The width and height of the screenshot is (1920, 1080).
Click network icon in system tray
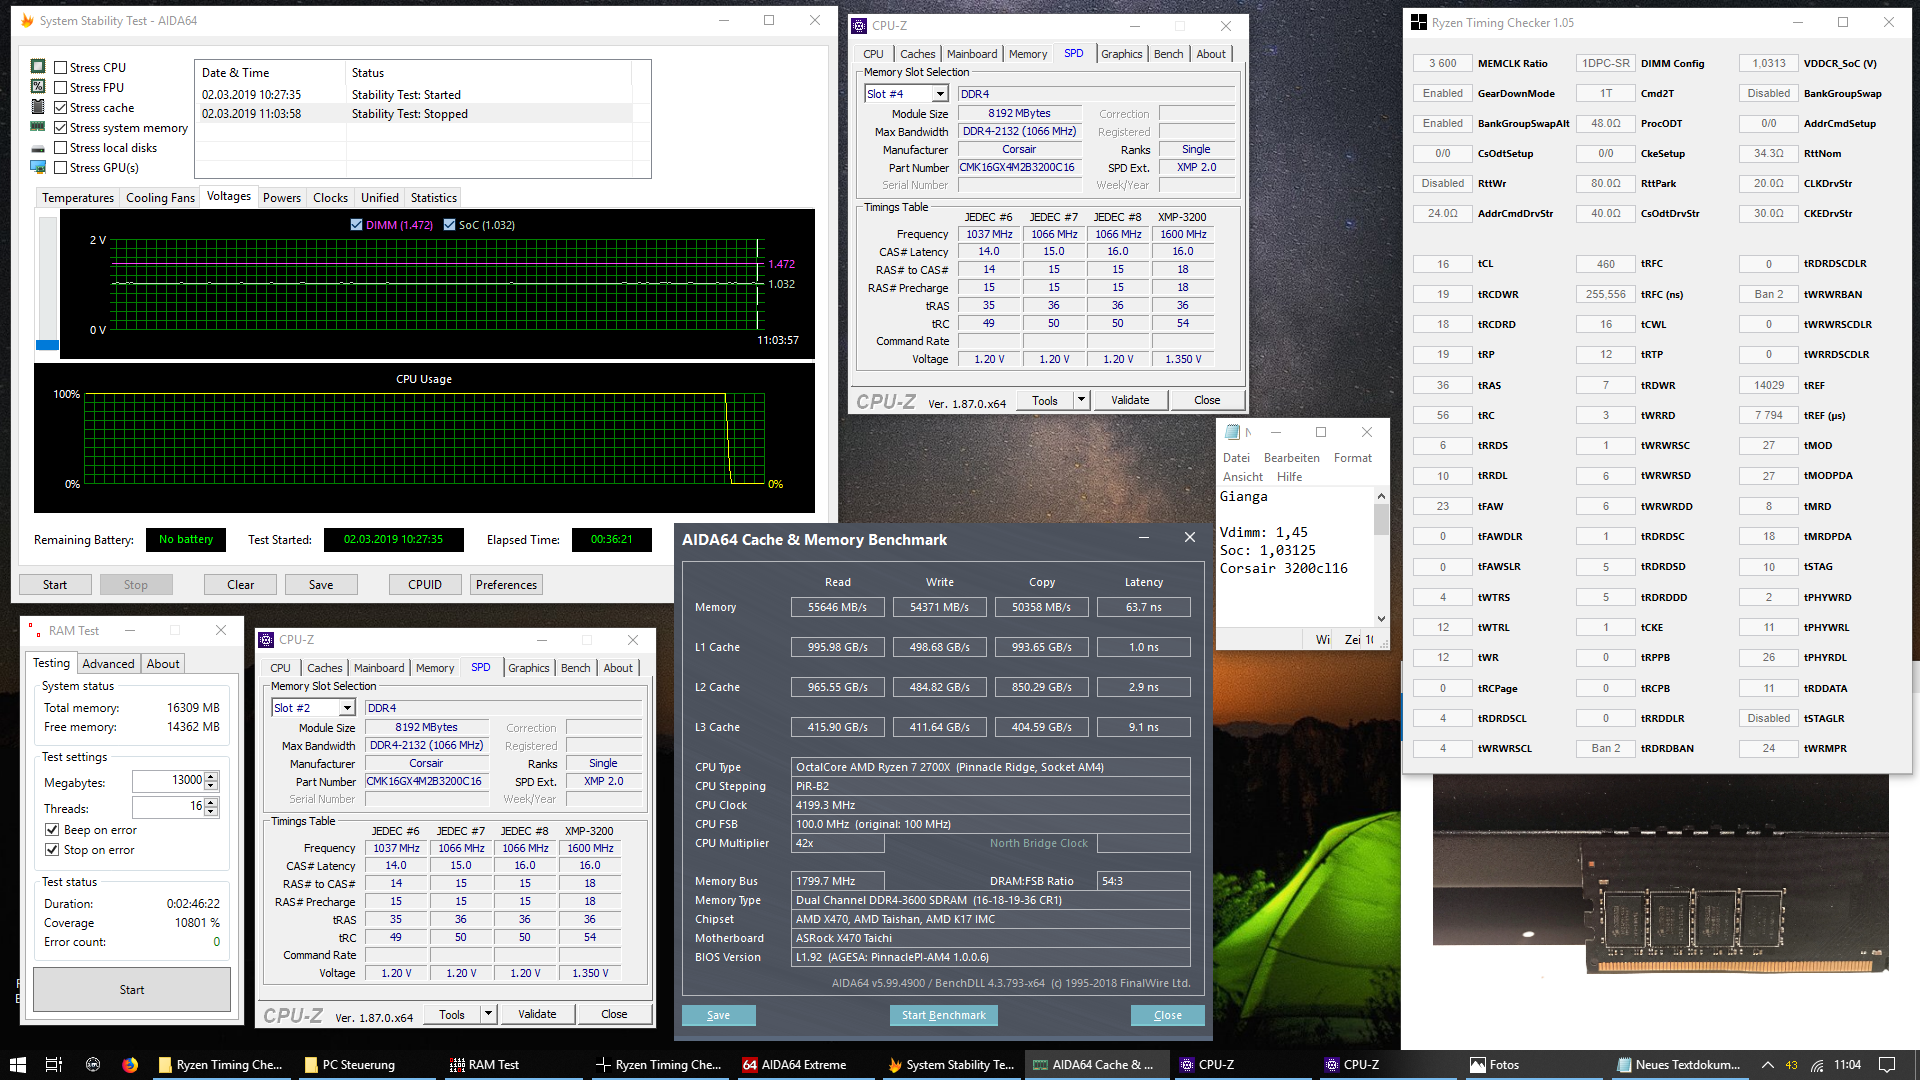[1817, 1065]
